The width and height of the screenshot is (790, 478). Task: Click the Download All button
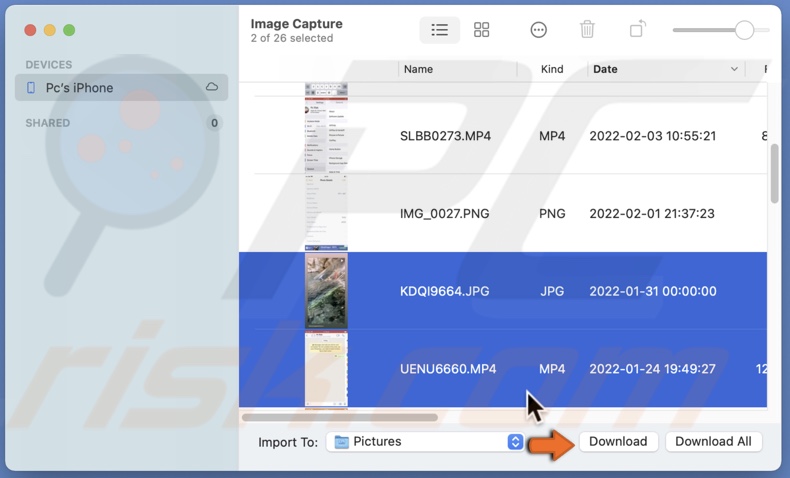713,442
